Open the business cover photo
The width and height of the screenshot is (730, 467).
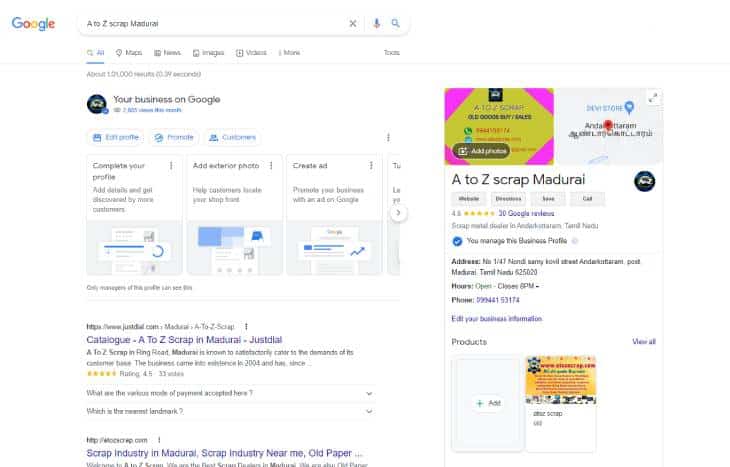pyautogui.click(x=499, y=126)
